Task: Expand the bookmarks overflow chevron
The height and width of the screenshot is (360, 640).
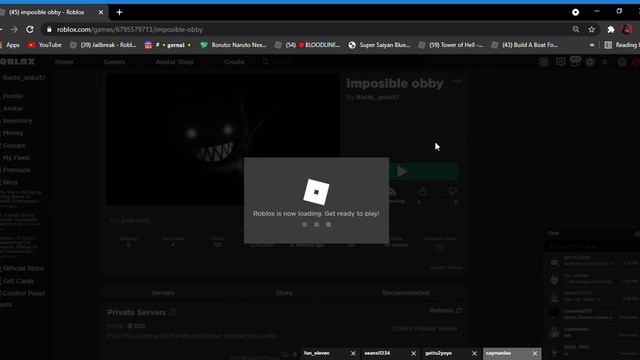Action: click(x=592, y=45)
